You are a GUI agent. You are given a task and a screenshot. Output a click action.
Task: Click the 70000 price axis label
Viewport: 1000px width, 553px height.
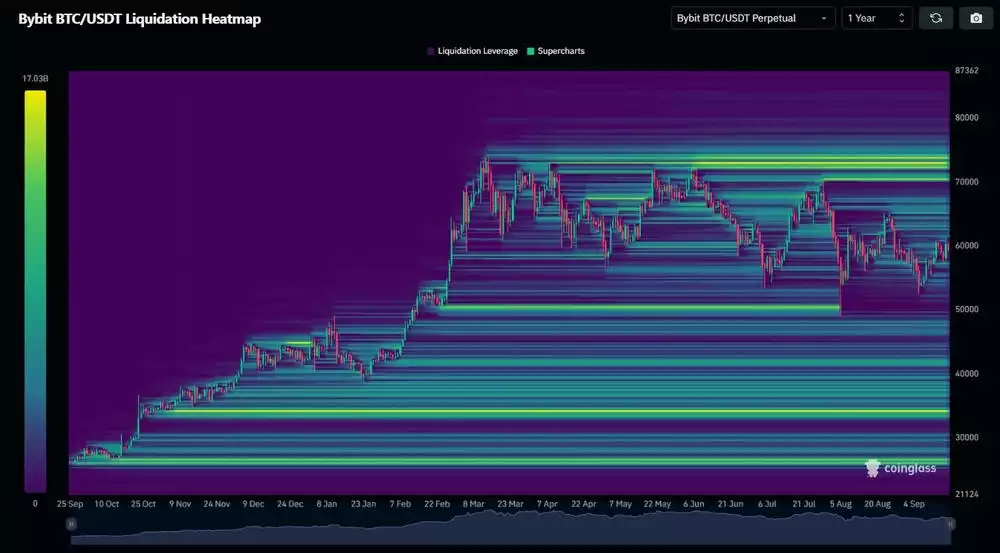[x=967, y=182]
